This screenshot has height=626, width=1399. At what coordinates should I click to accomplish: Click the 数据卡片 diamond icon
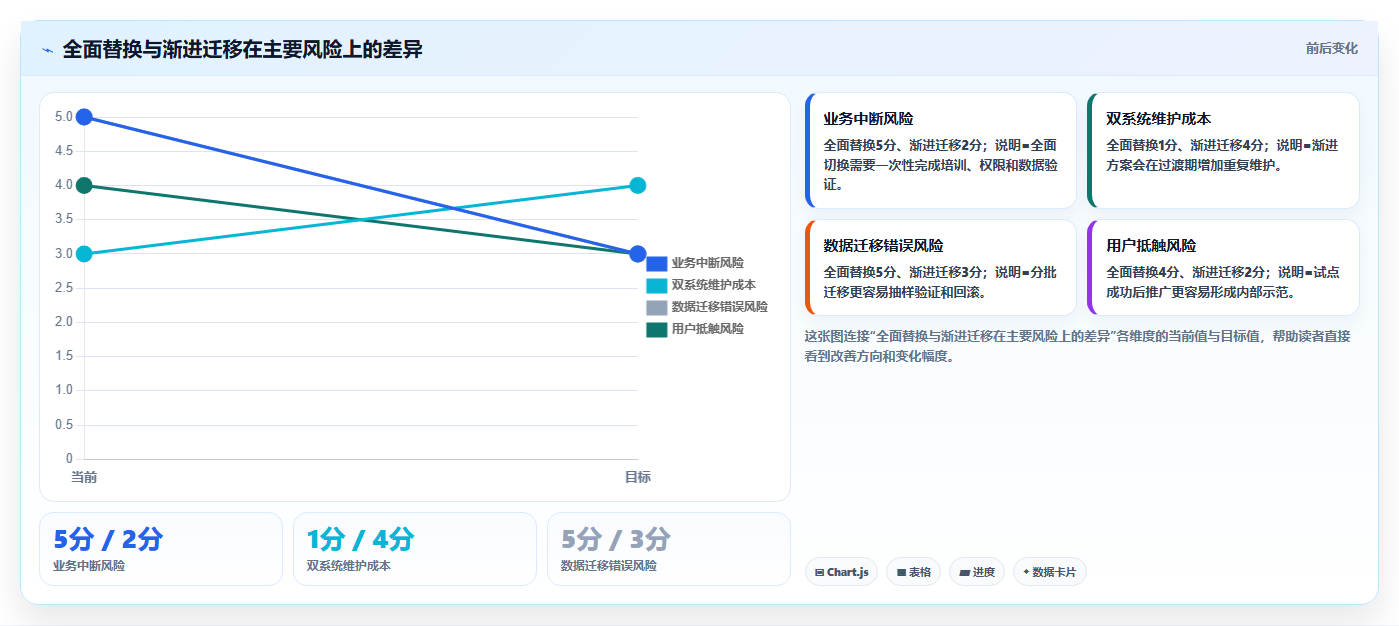(x=1026, y=573)
